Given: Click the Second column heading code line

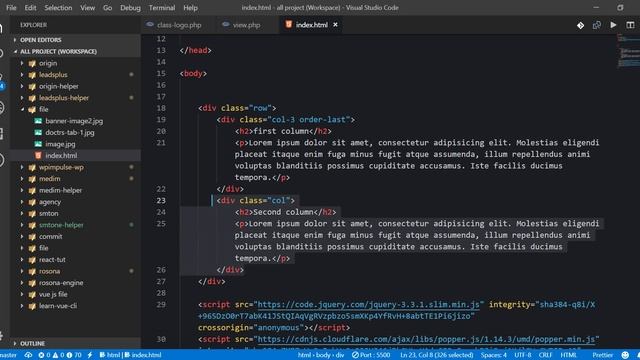Looking at the screenshot, I should (x=285, y=212).
